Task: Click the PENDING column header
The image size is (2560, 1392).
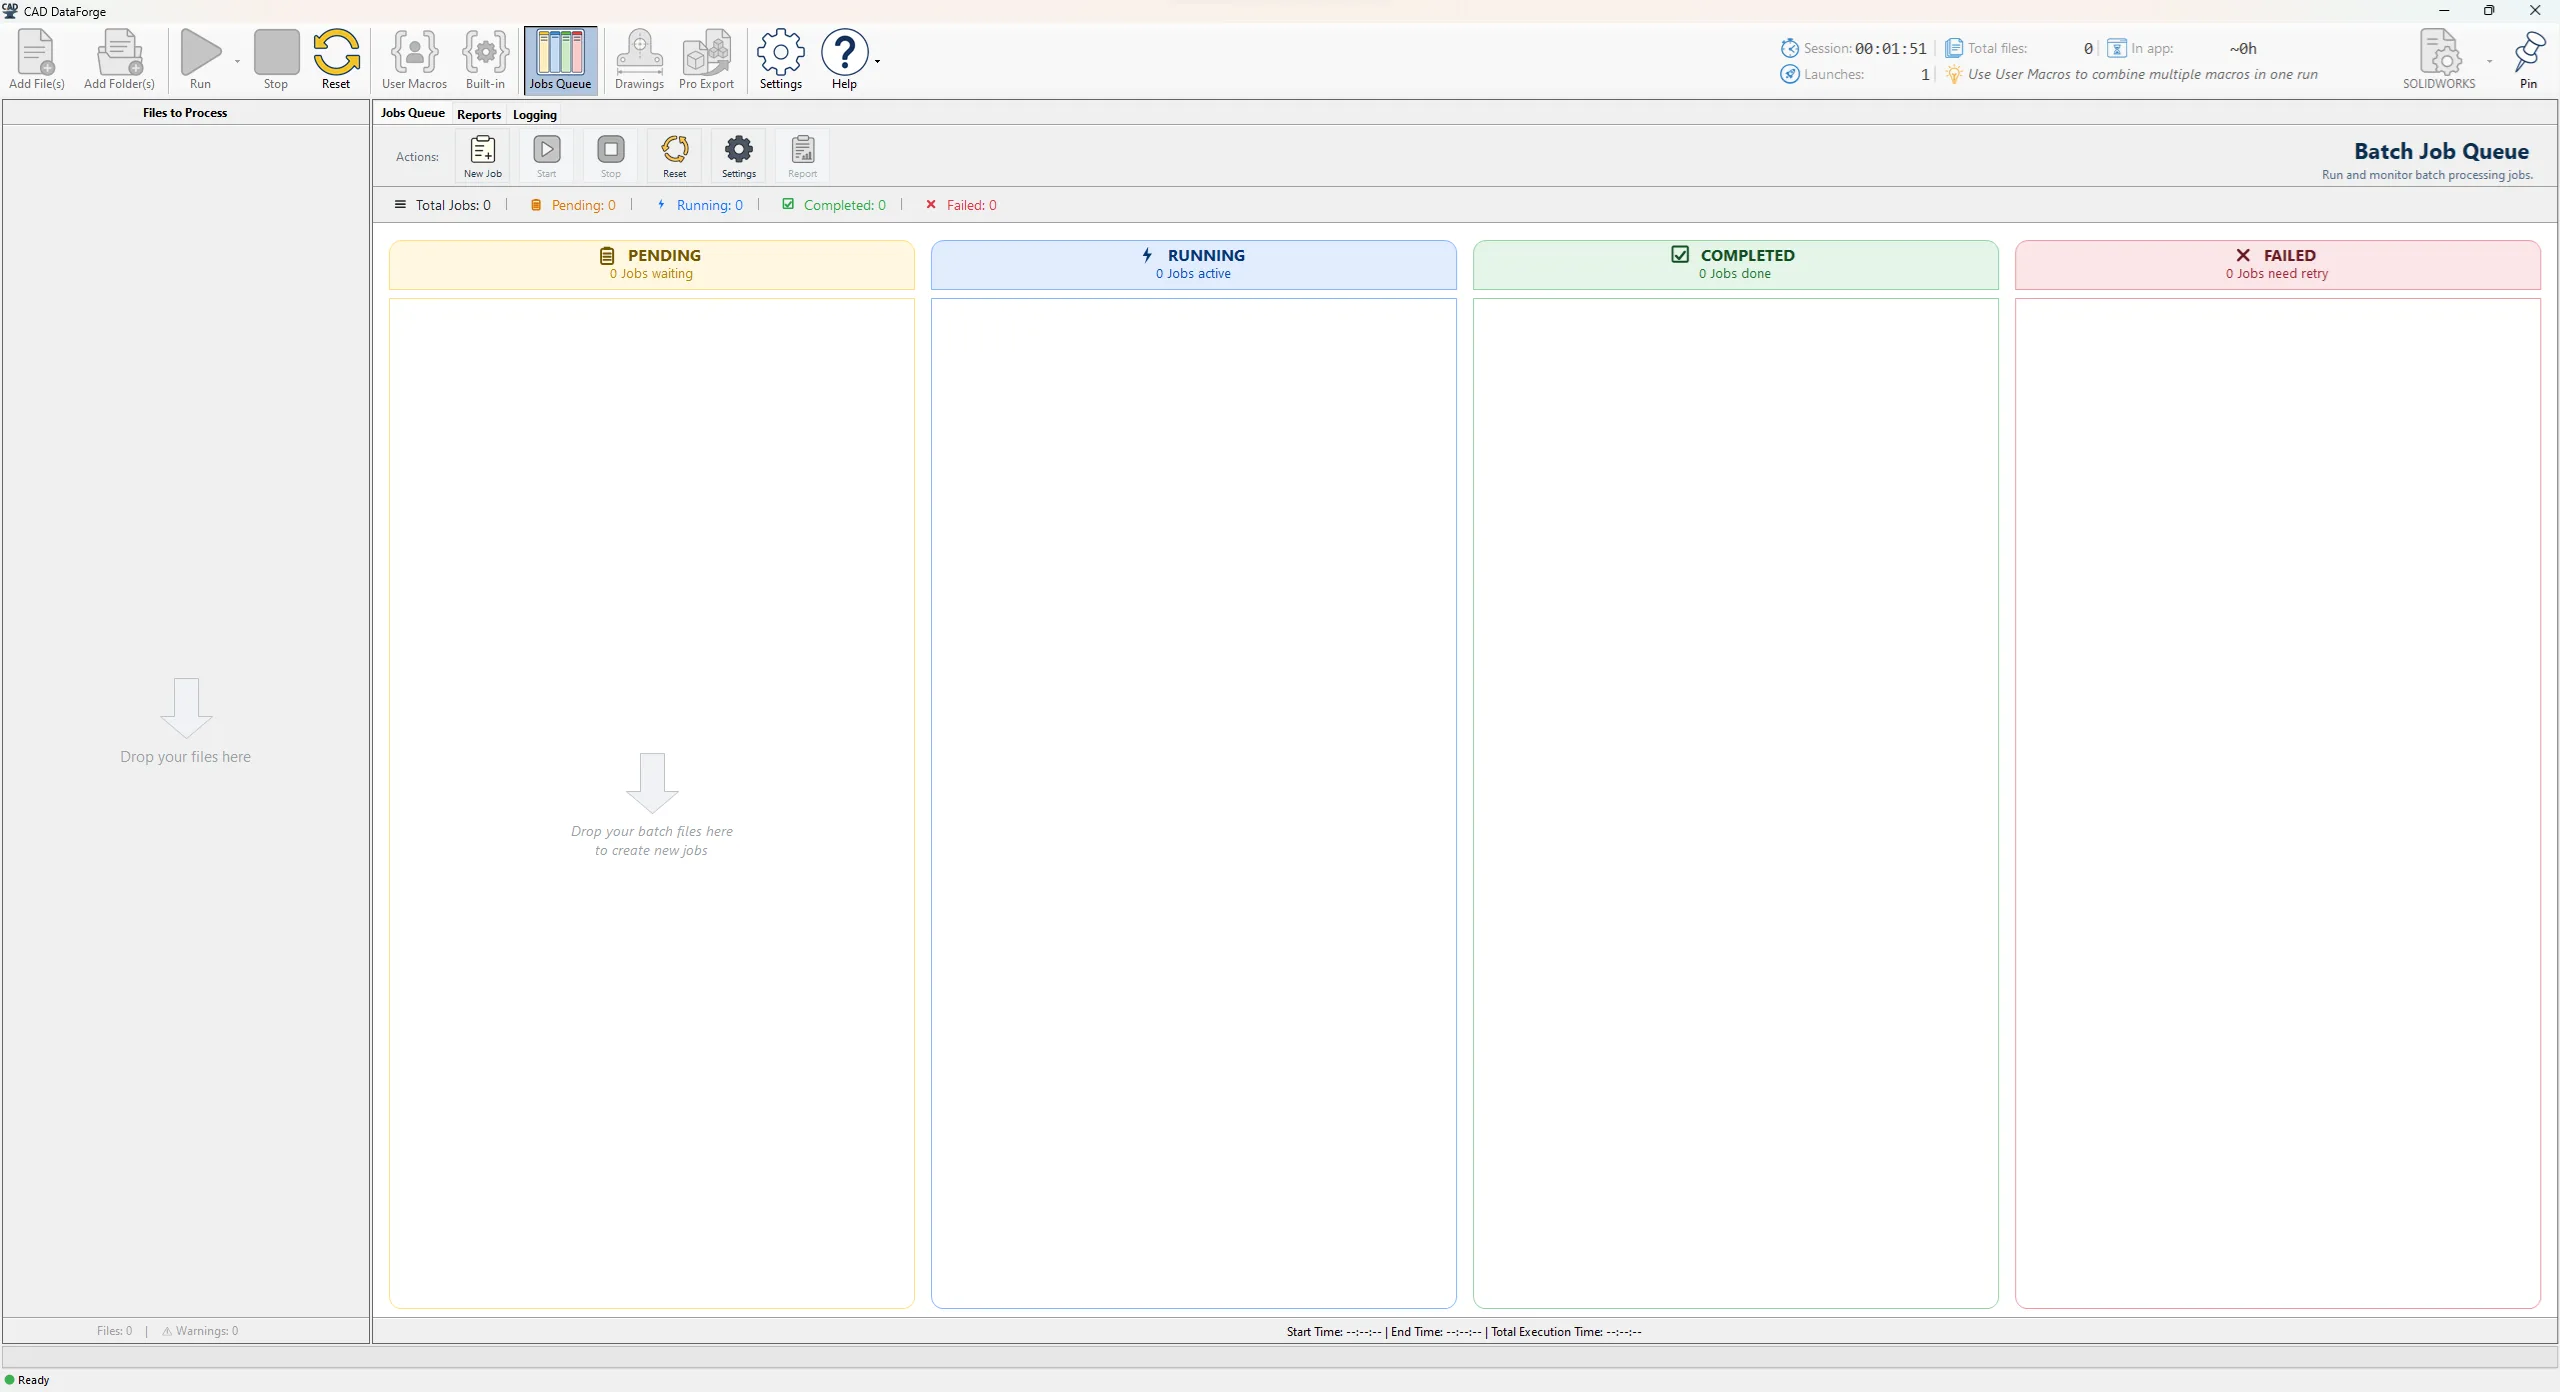Action: [652, 264]
